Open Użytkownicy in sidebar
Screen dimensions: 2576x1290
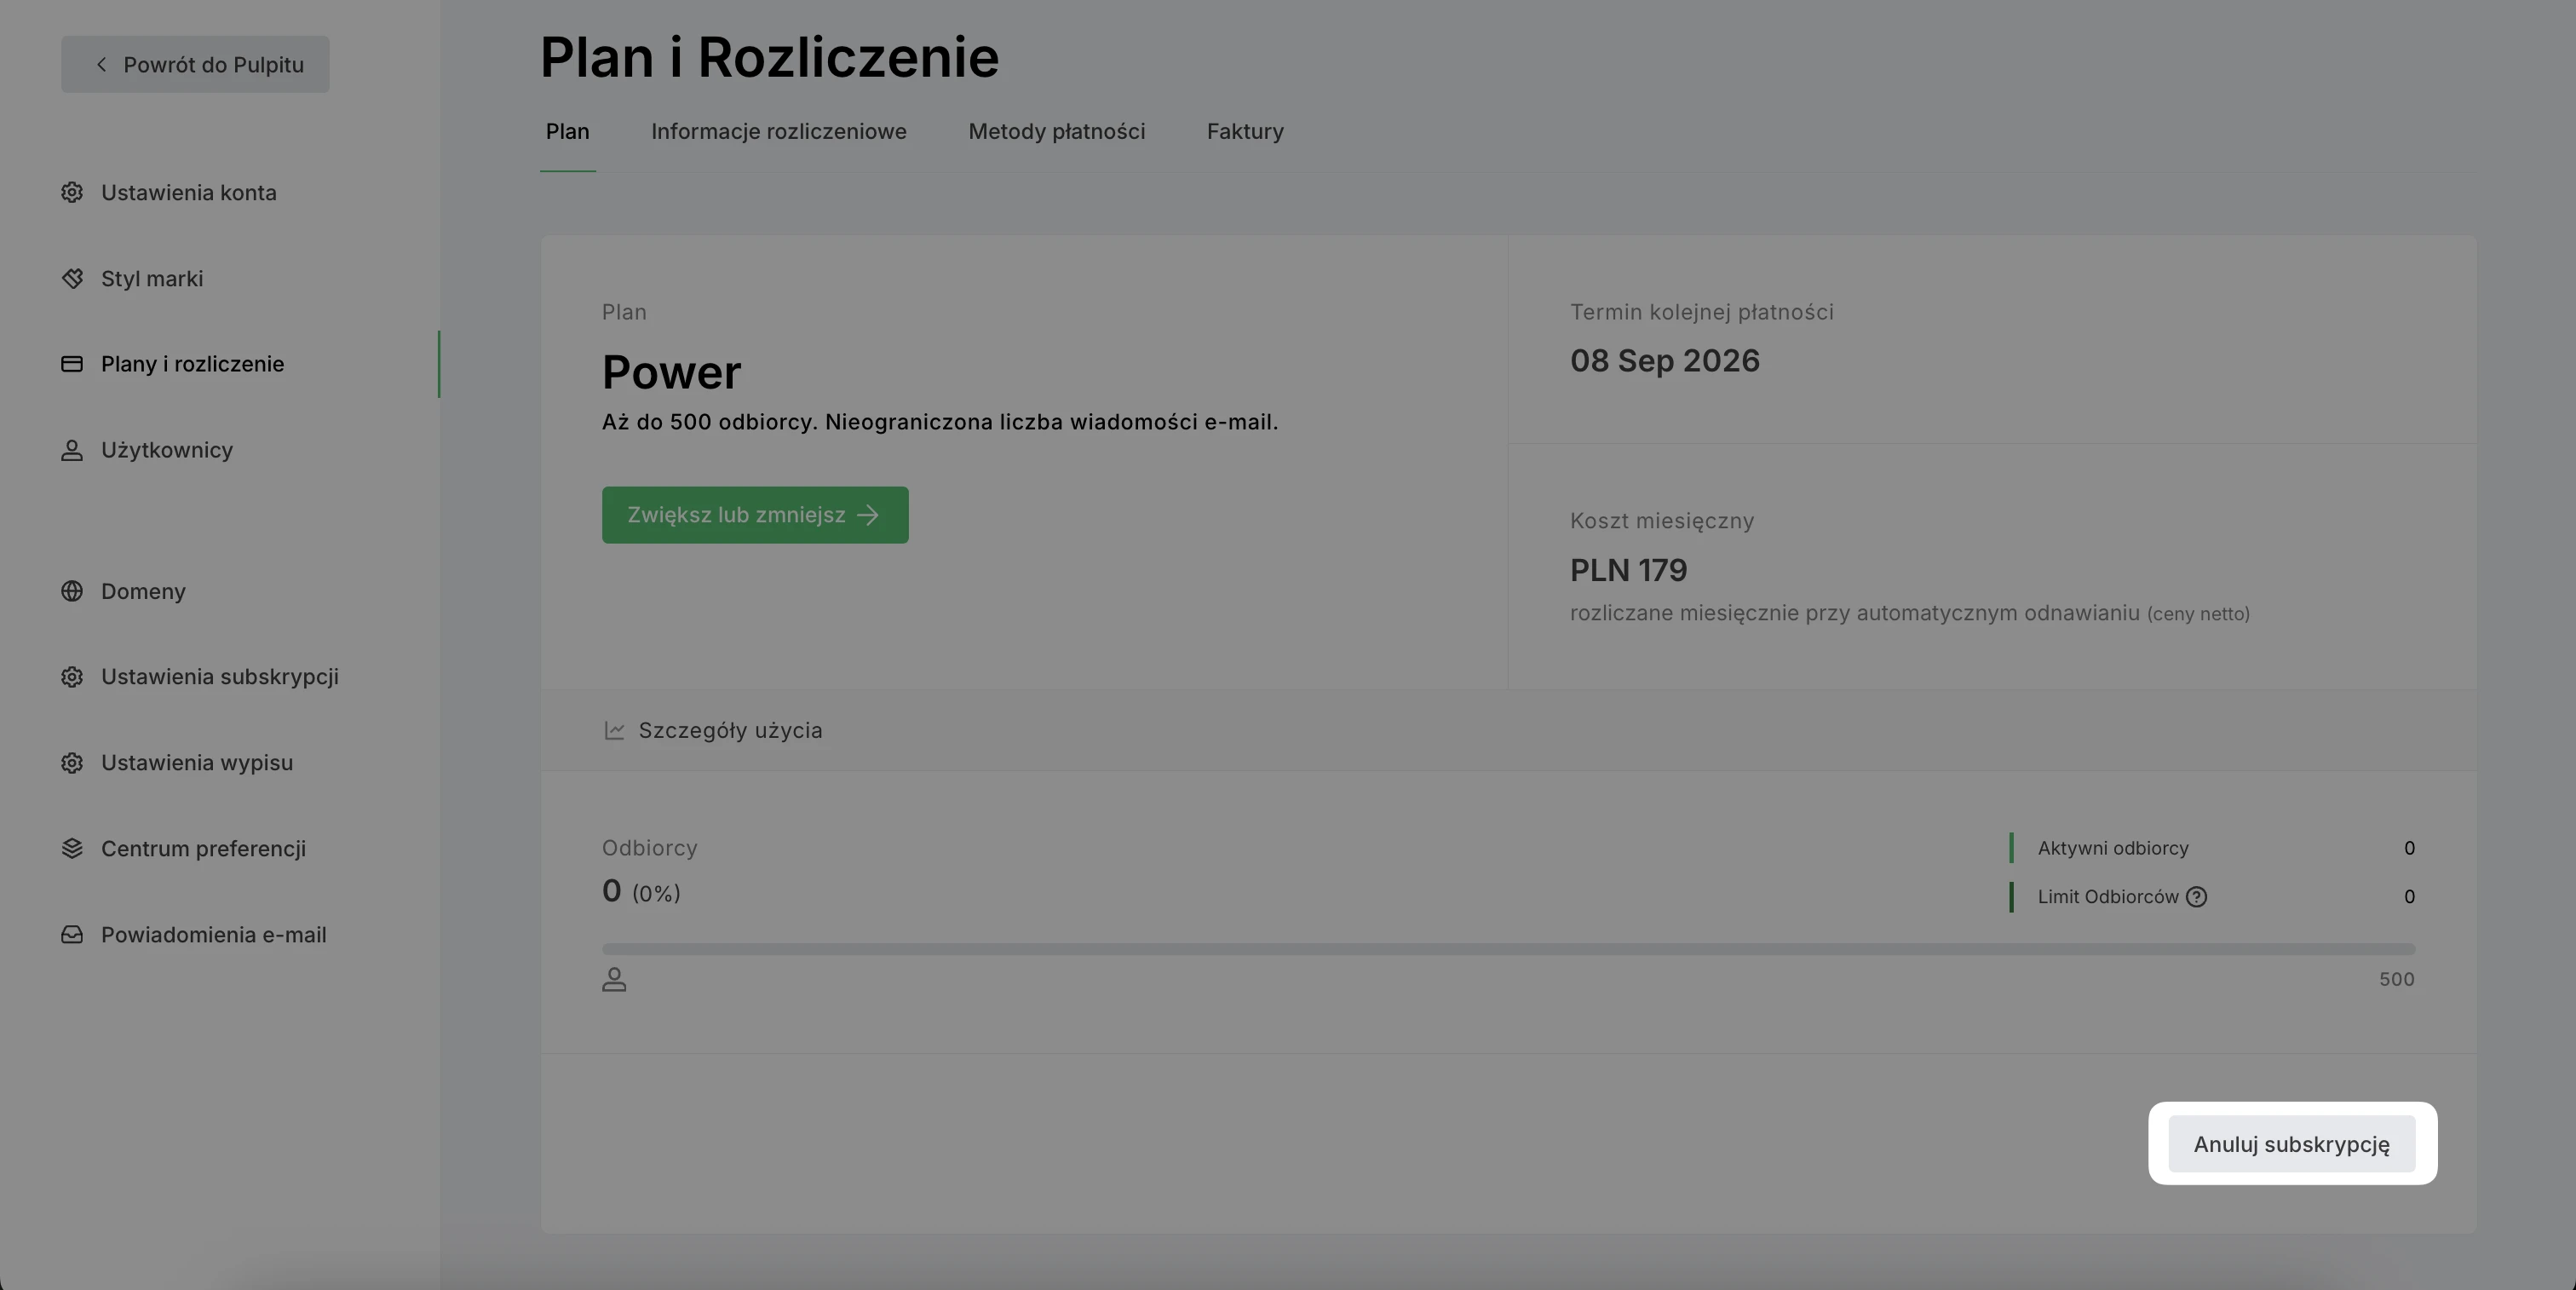click(x=167, y=450)
